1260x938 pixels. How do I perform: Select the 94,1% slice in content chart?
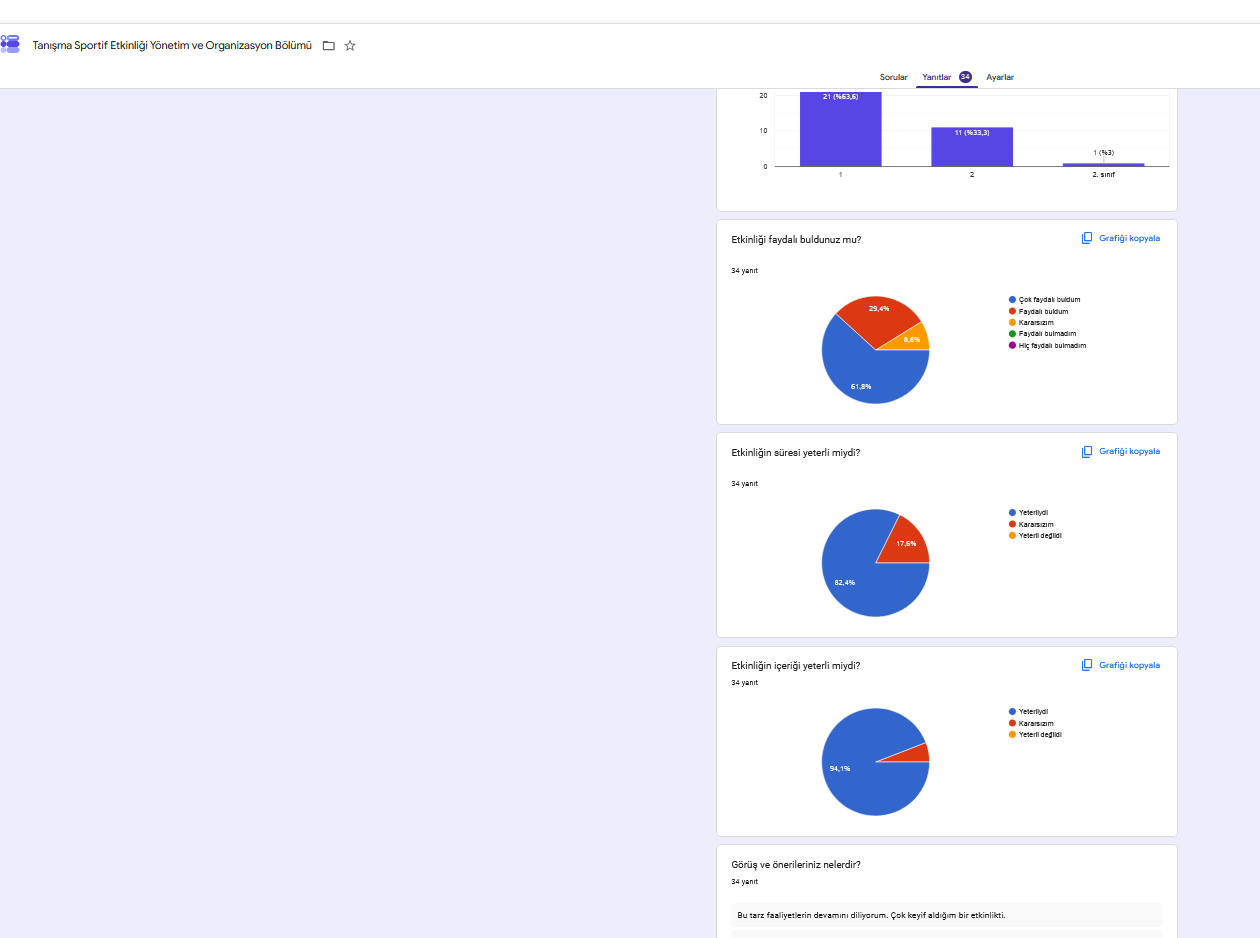pyautogui.click(x=866, y=770)
